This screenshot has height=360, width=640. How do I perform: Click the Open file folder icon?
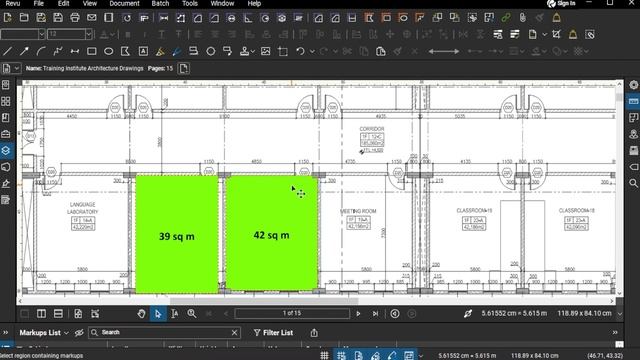(x=24, y=18)
